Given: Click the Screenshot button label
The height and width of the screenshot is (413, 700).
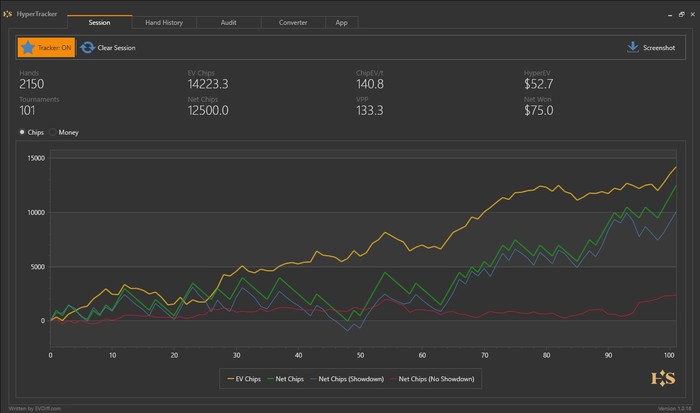Looking at the screenshot, I should (x=659, y=47).
